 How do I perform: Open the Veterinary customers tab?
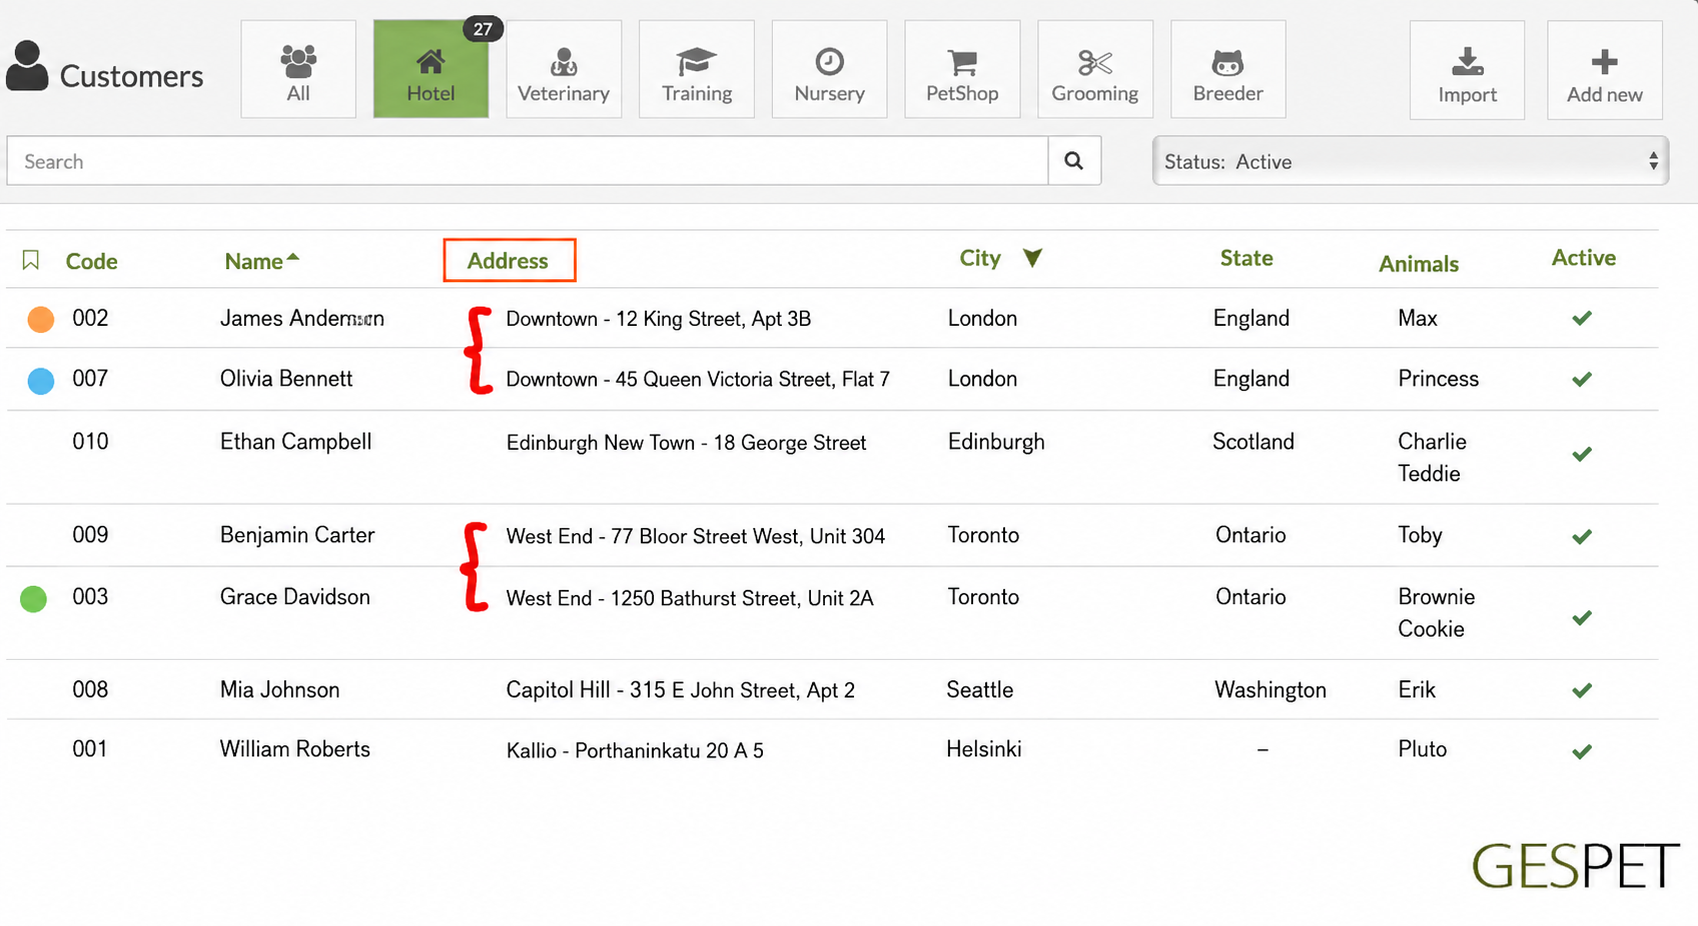pyautogui.click(x=564, y=69)
